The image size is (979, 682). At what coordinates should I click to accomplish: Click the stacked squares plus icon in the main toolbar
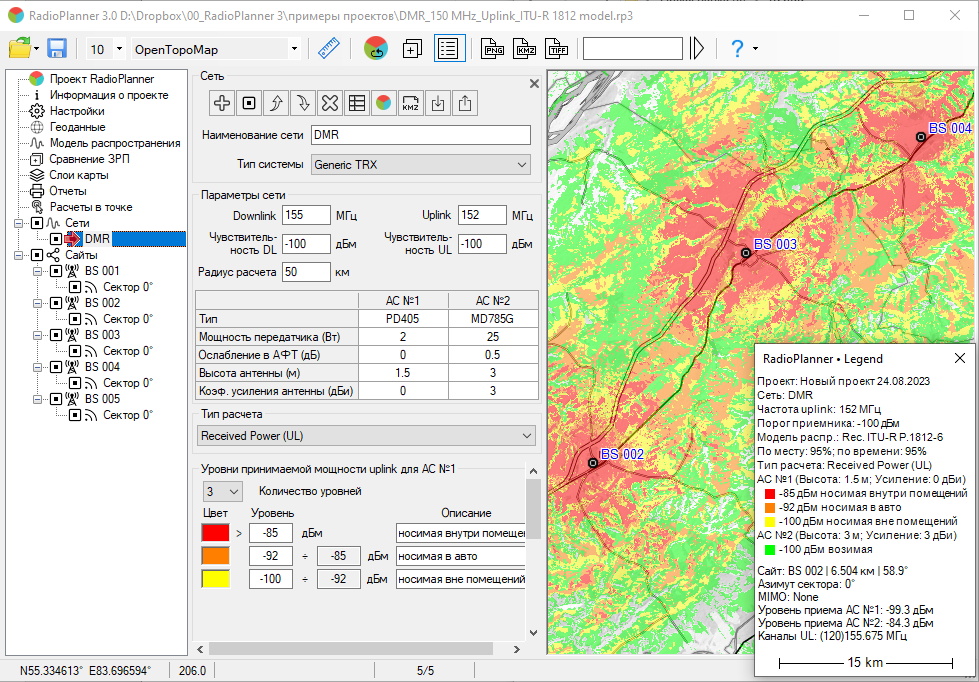[x=412, y=49]
